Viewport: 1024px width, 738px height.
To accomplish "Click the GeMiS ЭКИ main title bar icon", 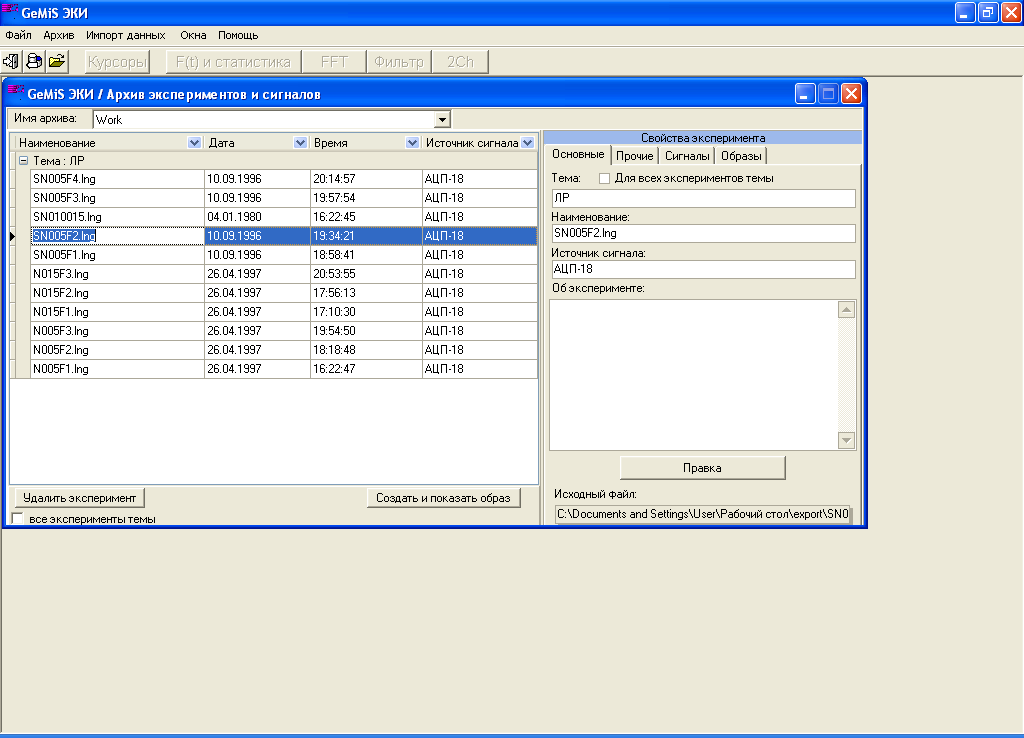I will pyautogui.click(x=10, y=12).
